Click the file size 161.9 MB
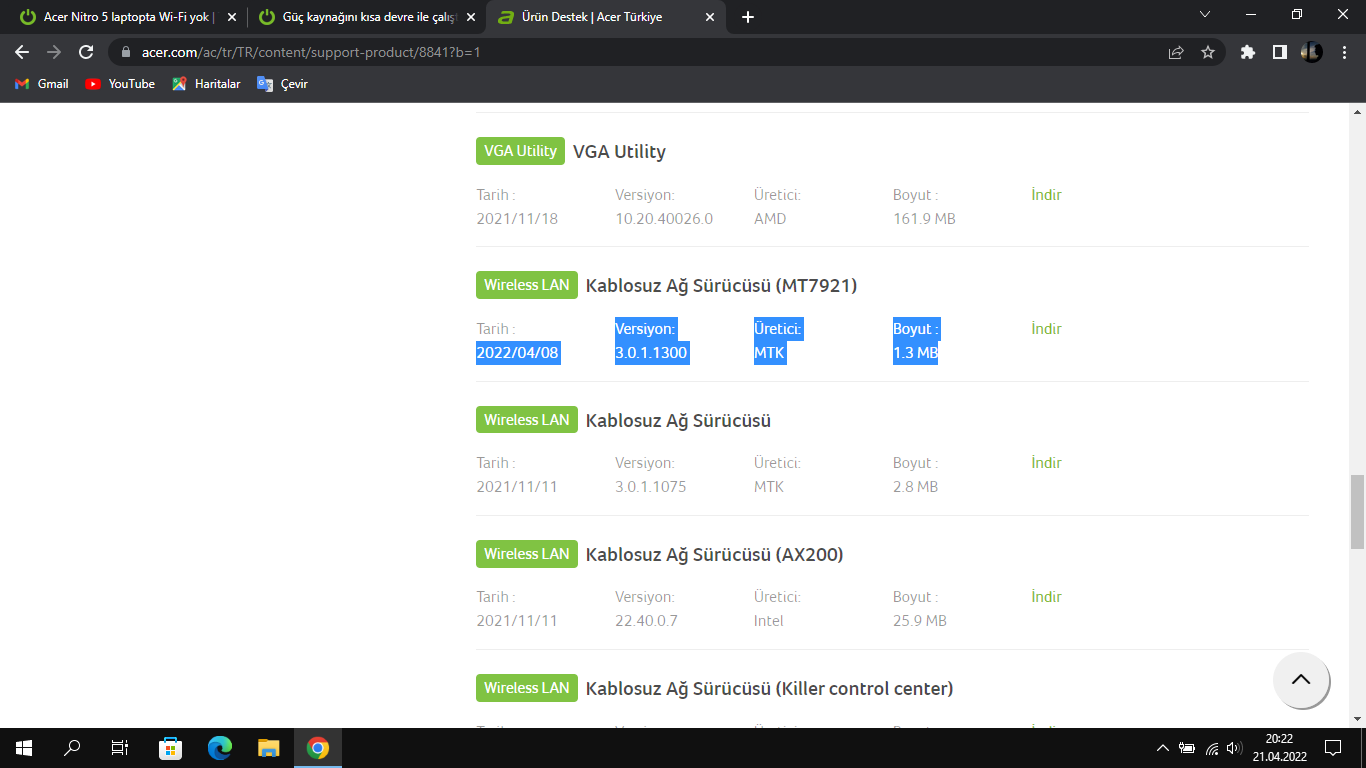Image resolution: width=1366 pixels, height=768 pixels. [924, 219]
